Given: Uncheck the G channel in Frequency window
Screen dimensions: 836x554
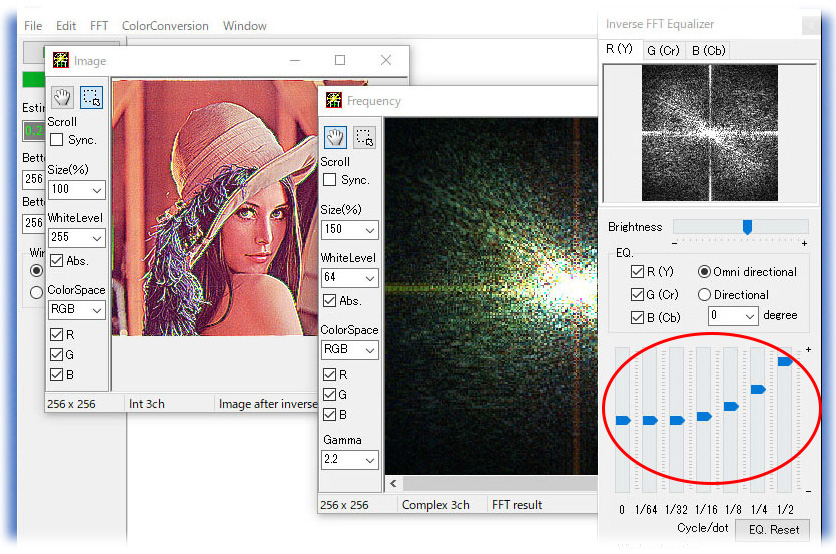Looking at the screenshot, I should click(329, 395).
